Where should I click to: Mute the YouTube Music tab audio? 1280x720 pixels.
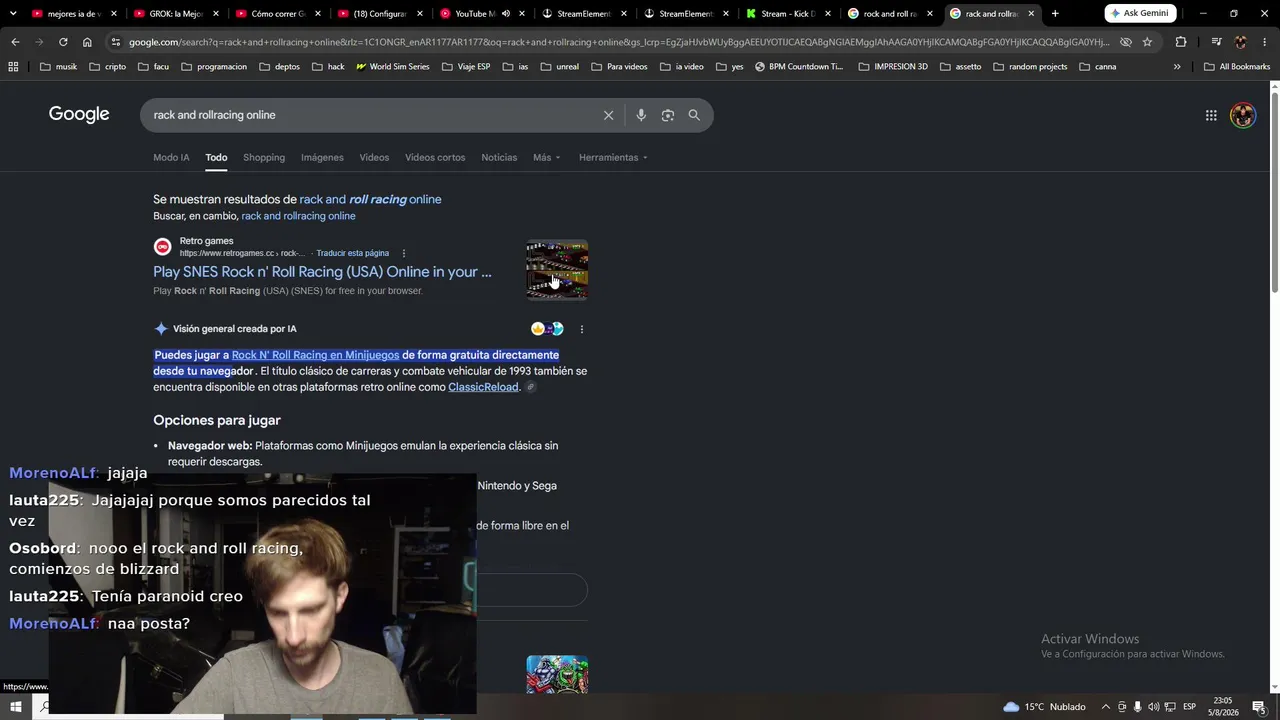[505, 14]
